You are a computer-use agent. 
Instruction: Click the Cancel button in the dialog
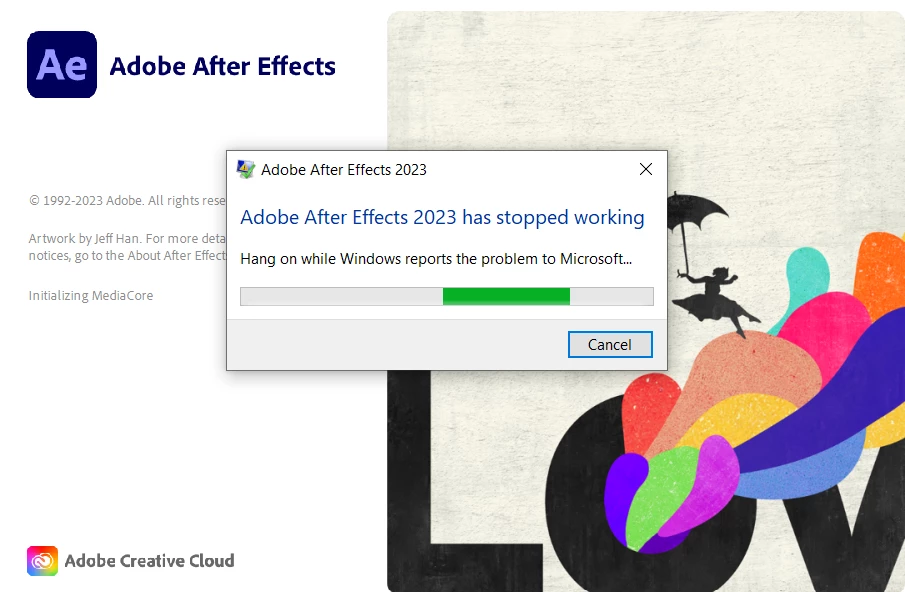[610, 344]
